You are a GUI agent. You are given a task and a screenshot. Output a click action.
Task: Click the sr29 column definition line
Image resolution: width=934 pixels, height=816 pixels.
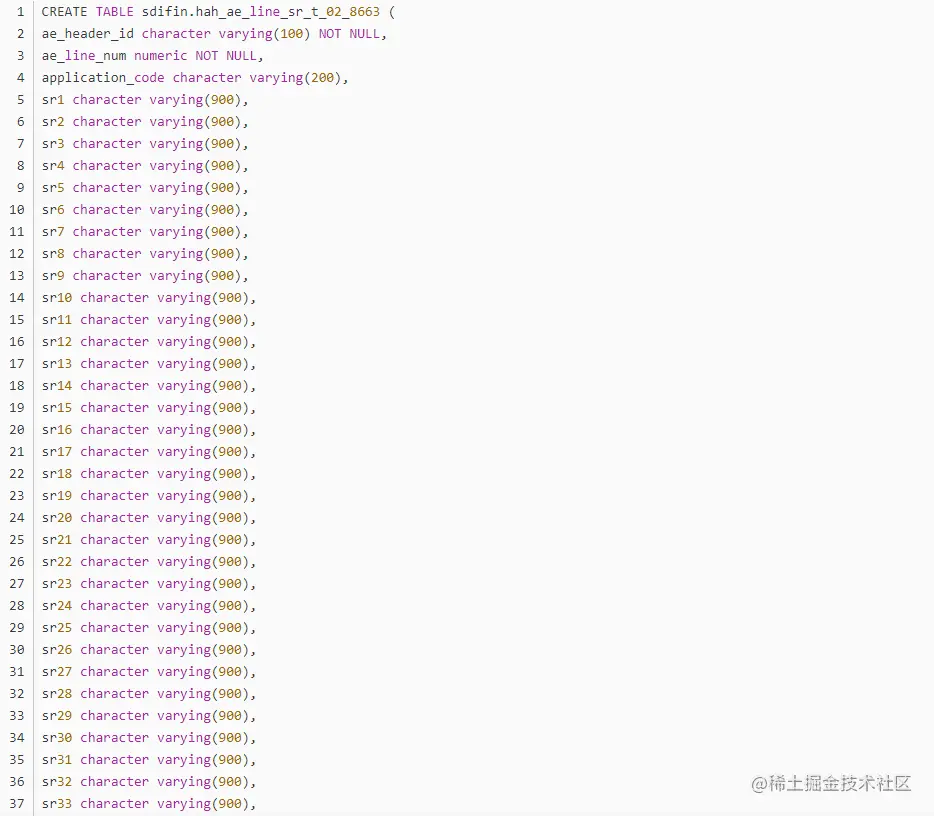[149, 717]
